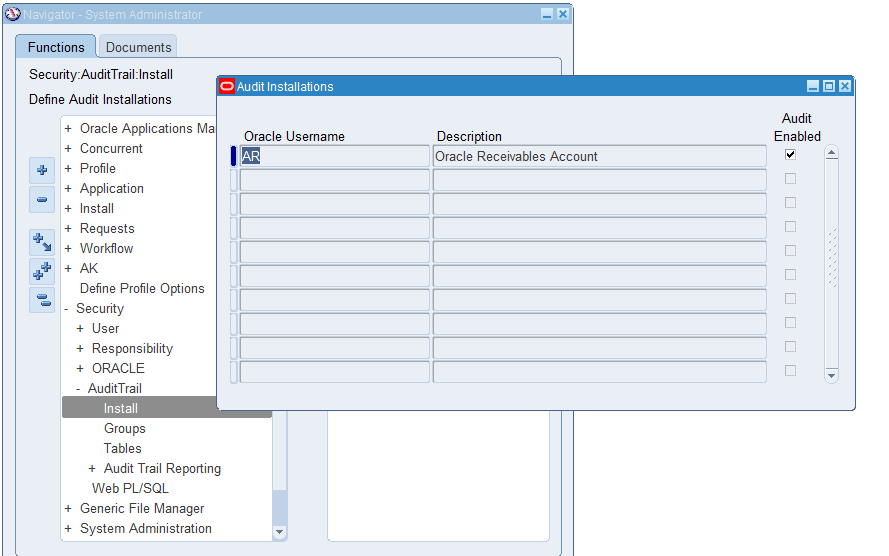
Task: Expand the Responsibility node under Security
Action: point(80,349)
